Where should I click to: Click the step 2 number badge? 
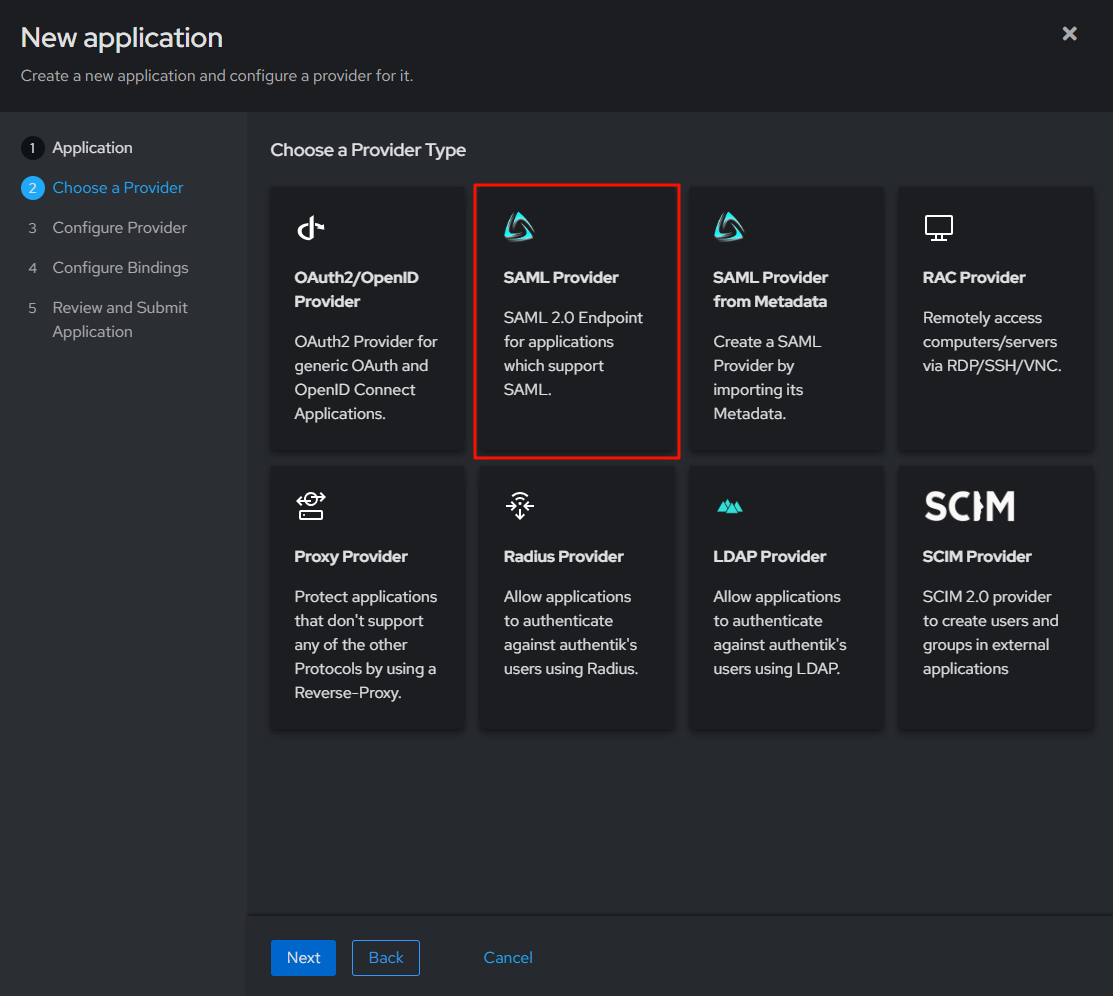[x=32, y=187]
